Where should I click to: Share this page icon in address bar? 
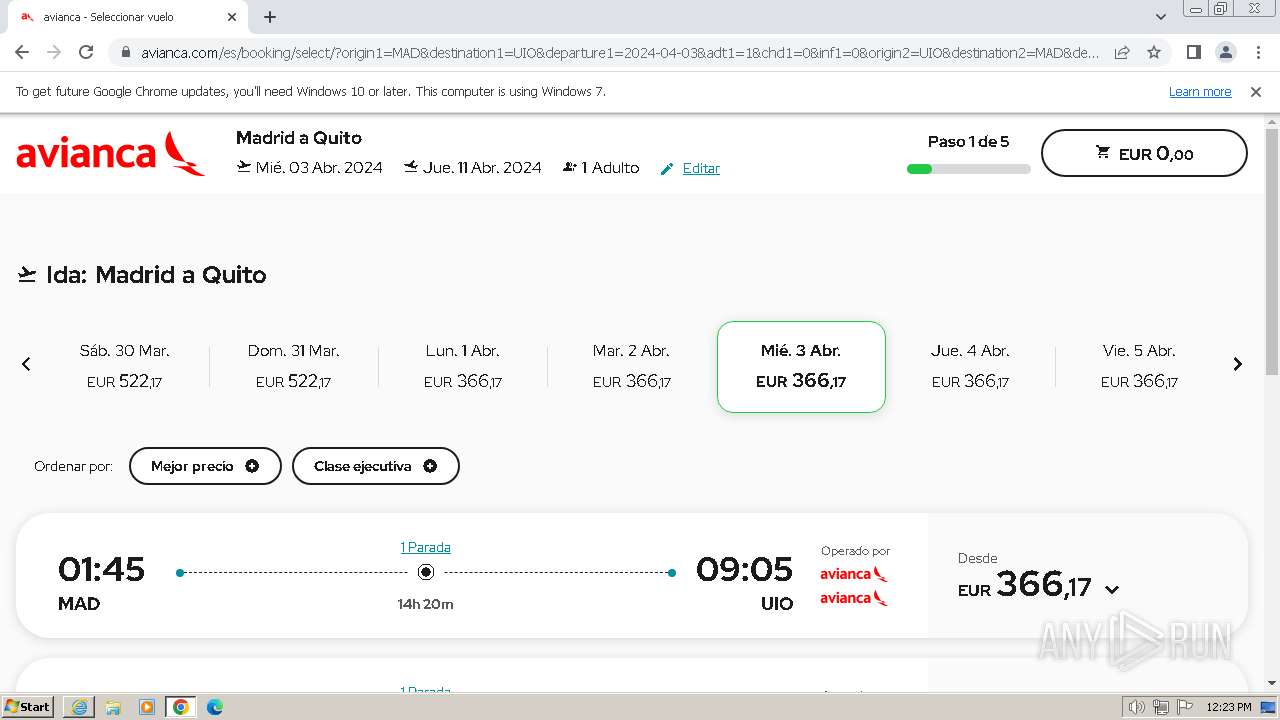pos(1122,52)
